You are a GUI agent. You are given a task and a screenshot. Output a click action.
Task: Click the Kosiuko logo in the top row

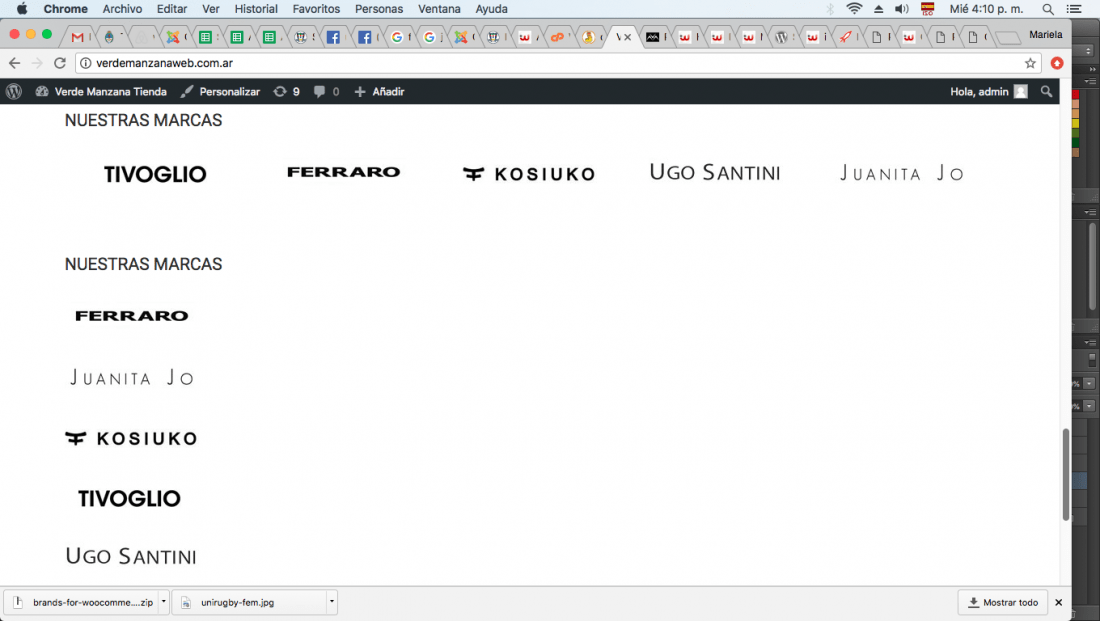pos(529,174)
